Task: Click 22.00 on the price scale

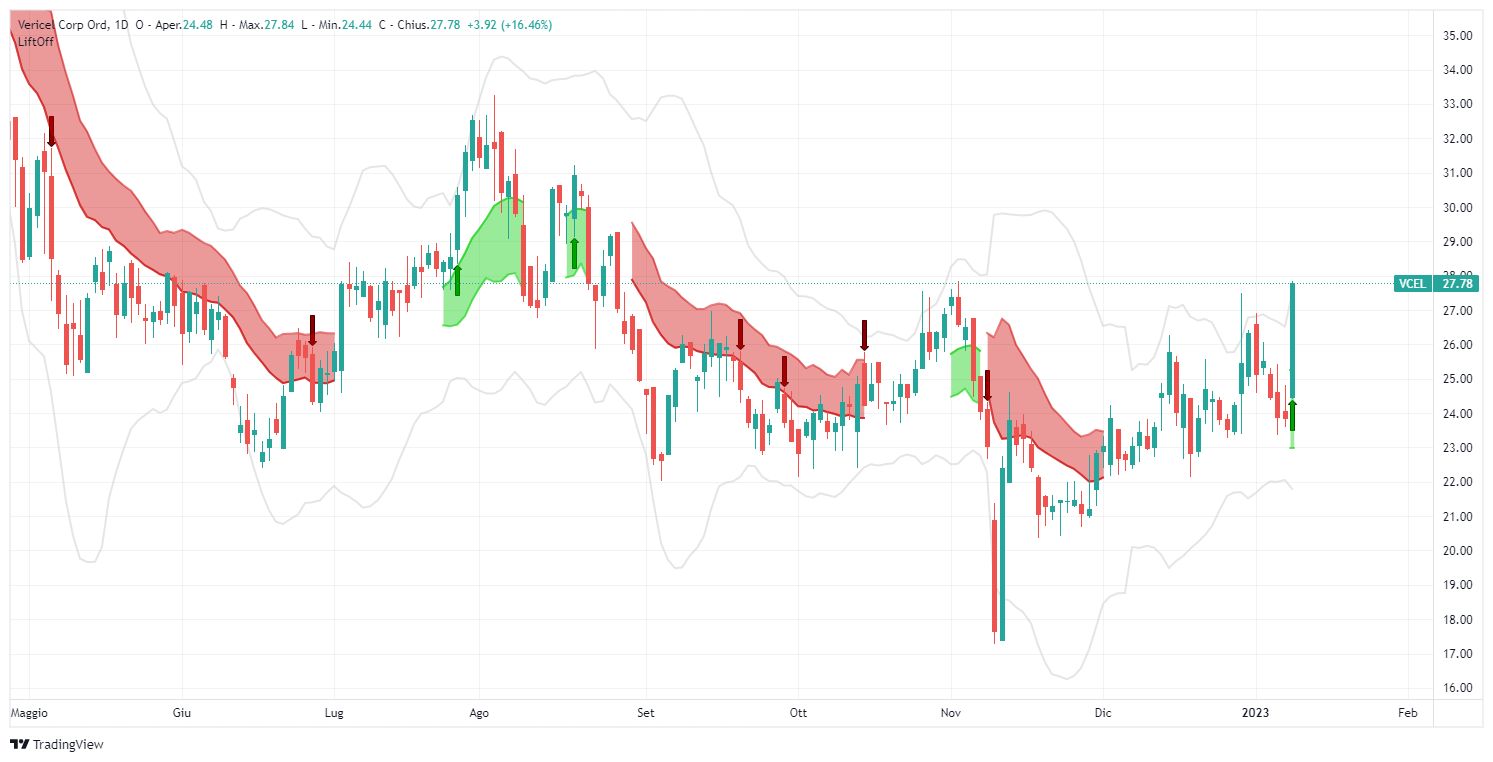Action: [x=1457, y=482]
